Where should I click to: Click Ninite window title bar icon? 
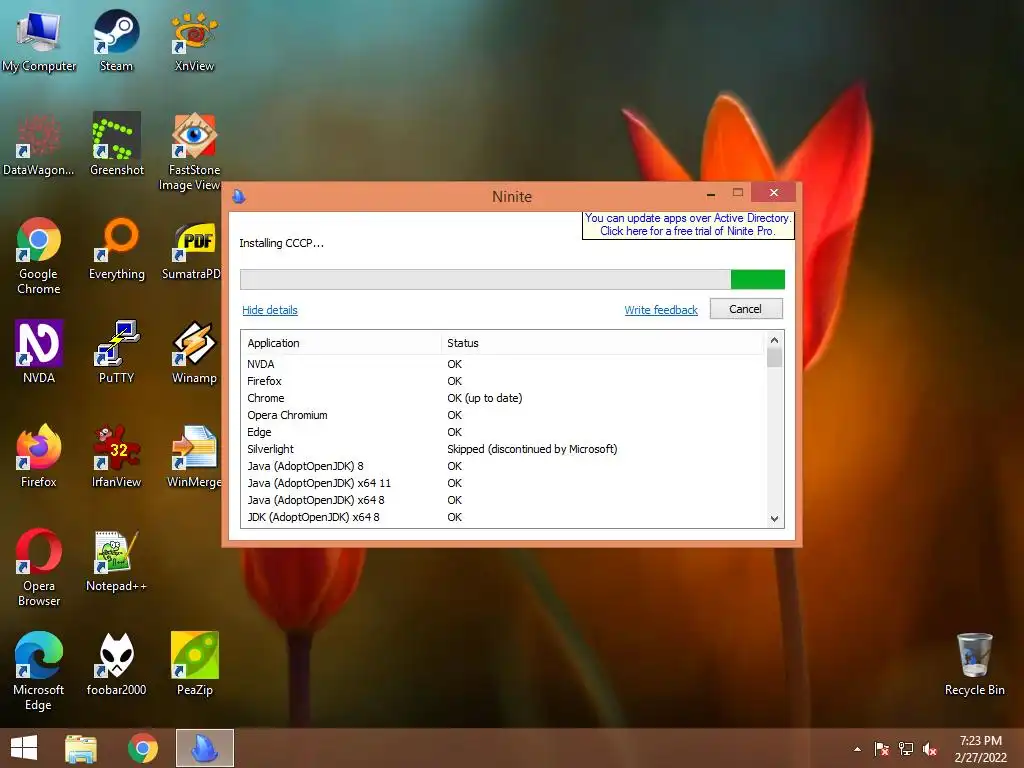(239, 196)
